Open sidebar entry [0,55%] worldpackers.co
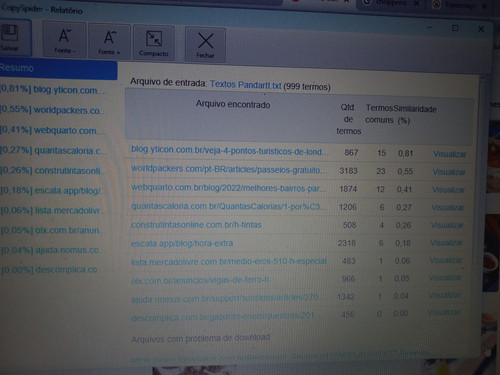500x375 pixels. pyautogui.click(x=53, y=110)
